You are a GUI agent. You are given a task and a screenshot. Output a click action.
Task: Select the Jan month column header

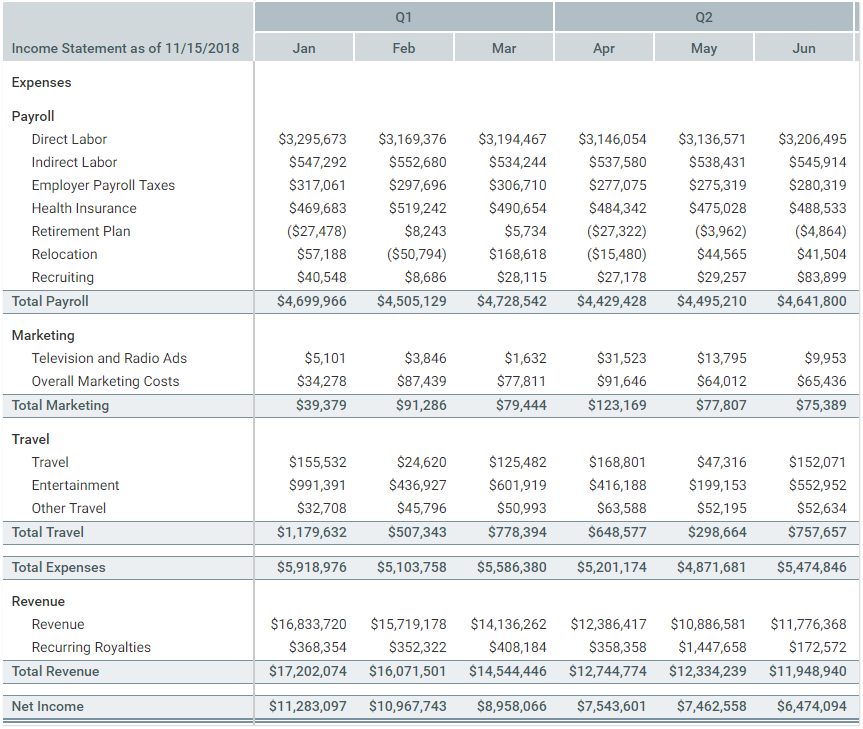pos(304,48)
